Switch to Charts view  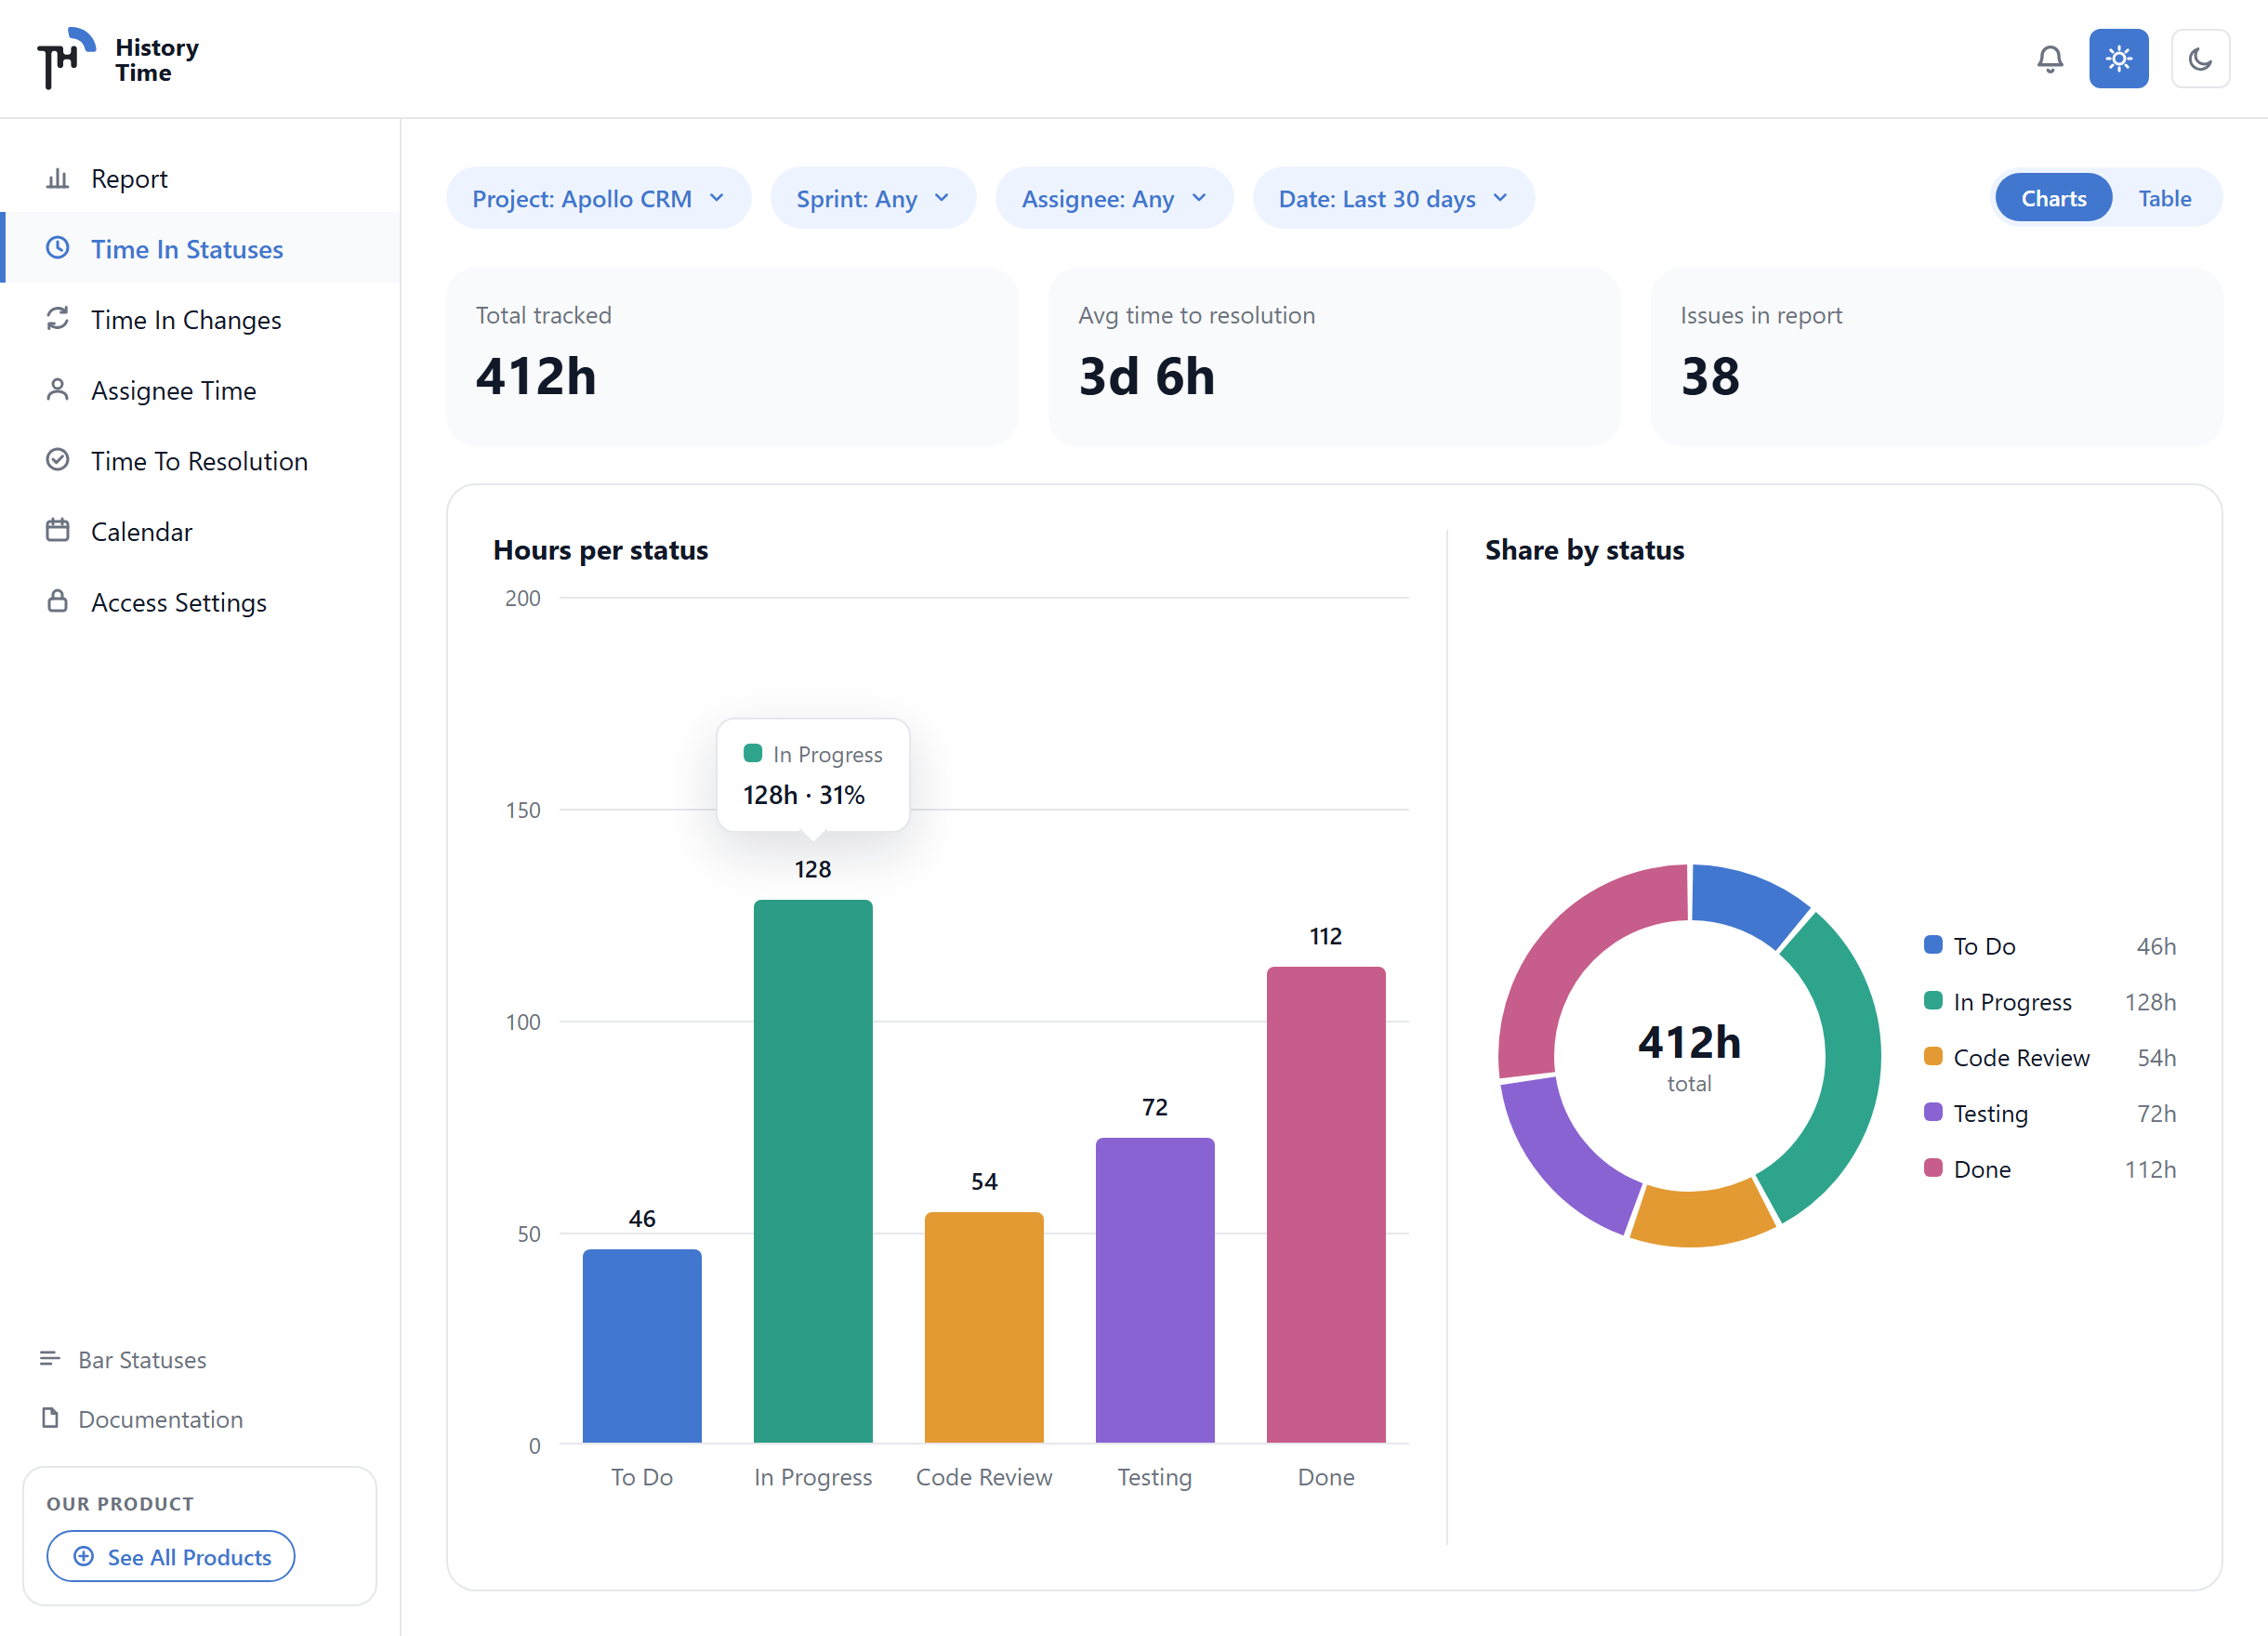click(2053, 198)
